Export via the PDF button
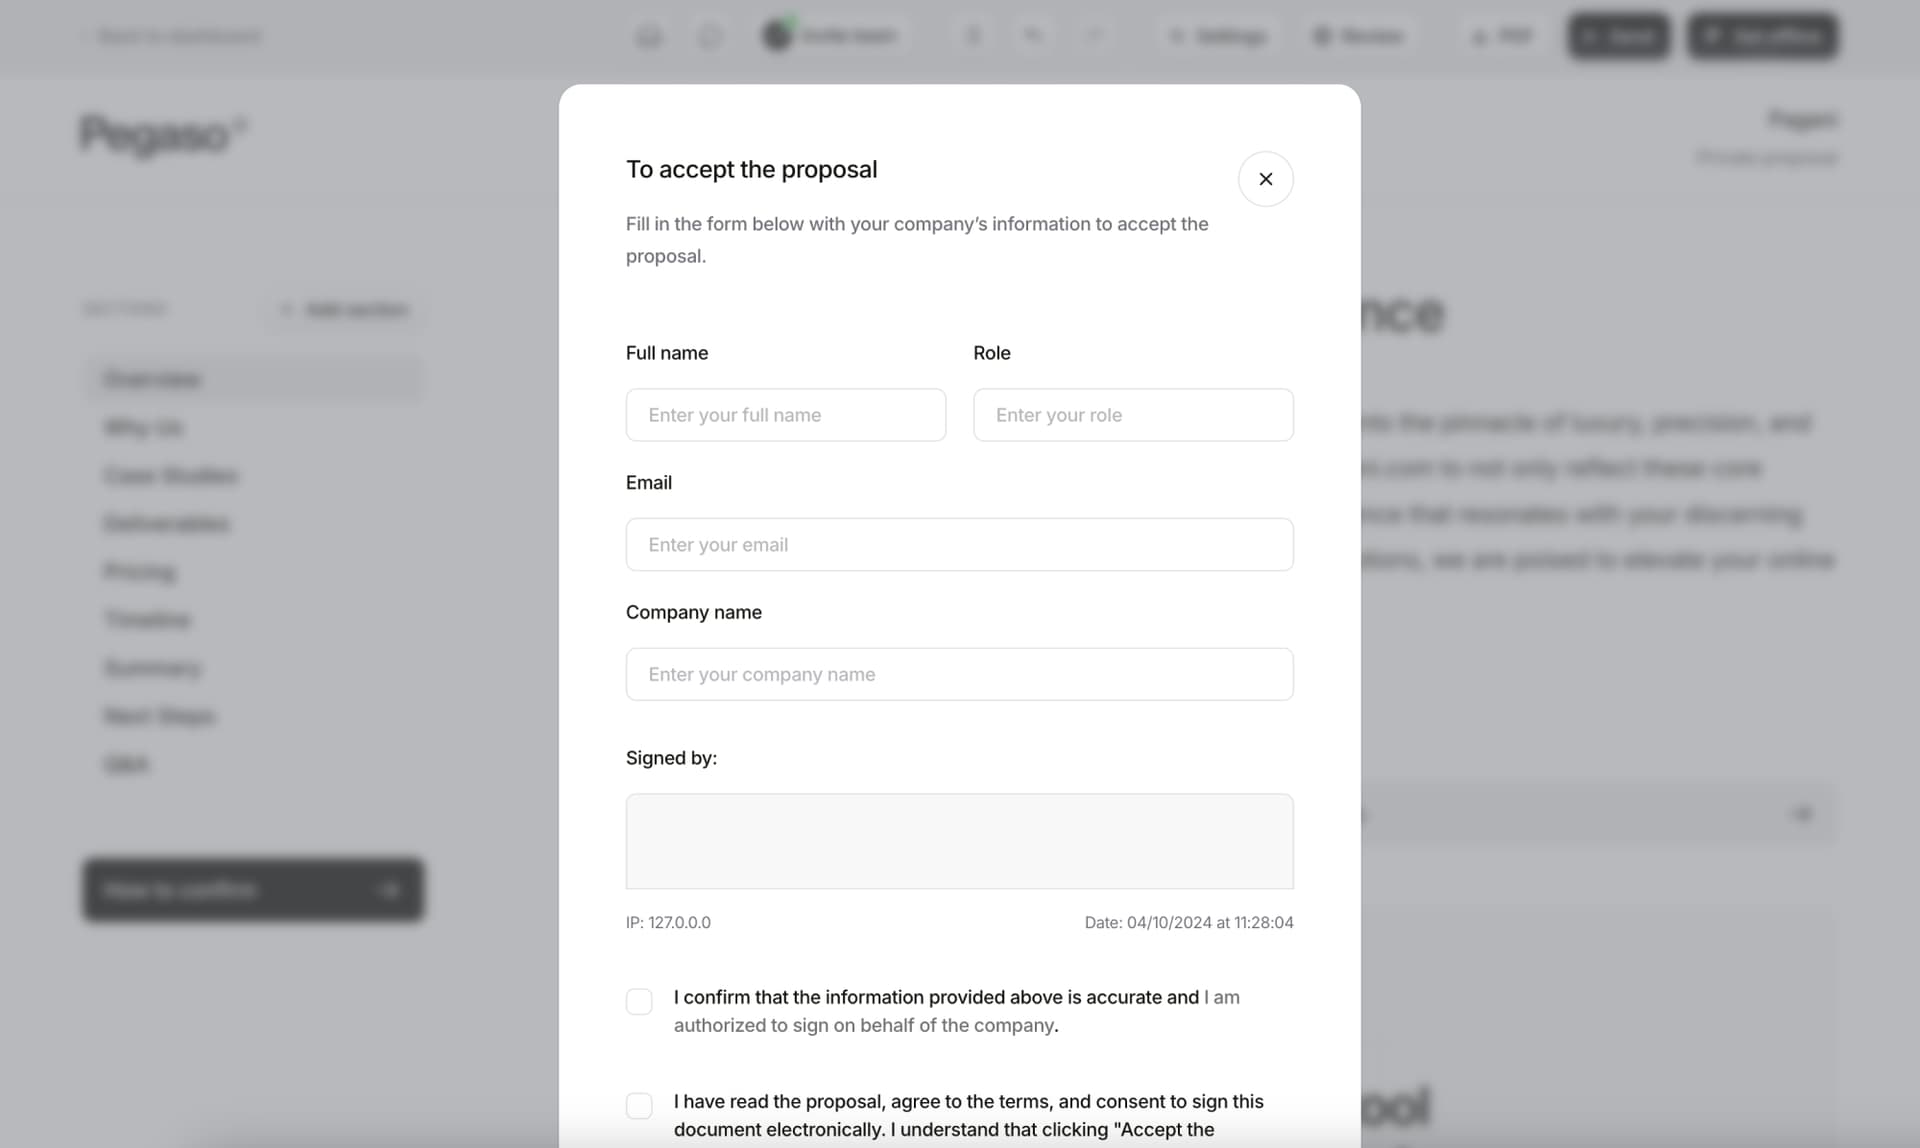Viewport: 1920px width, 1148px height. [1501, 37]
